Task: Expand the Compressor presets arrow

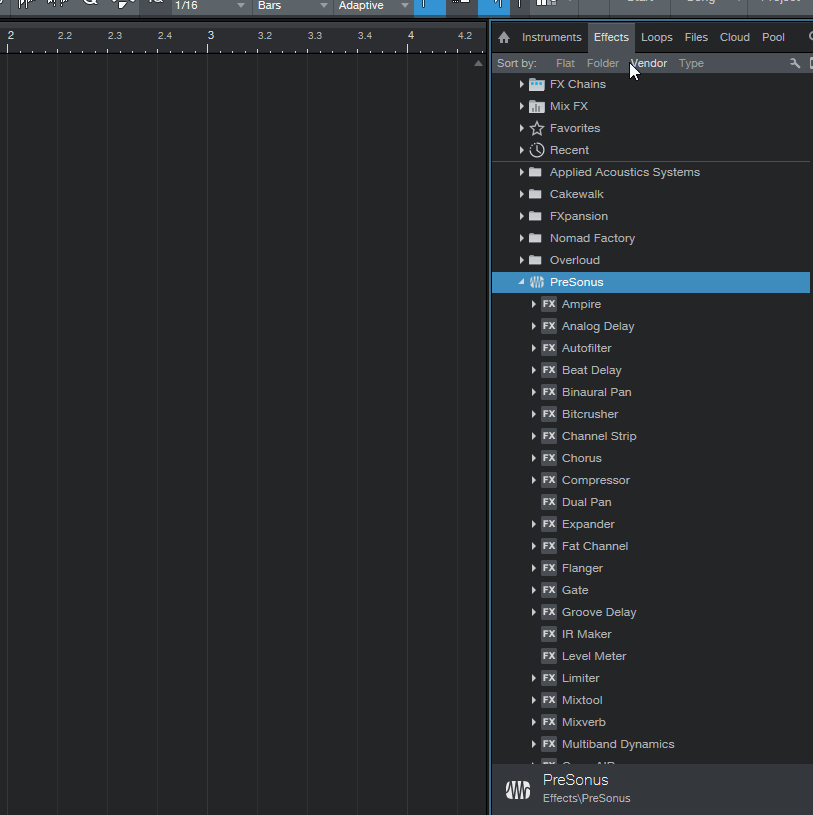Action: [533, 480]
